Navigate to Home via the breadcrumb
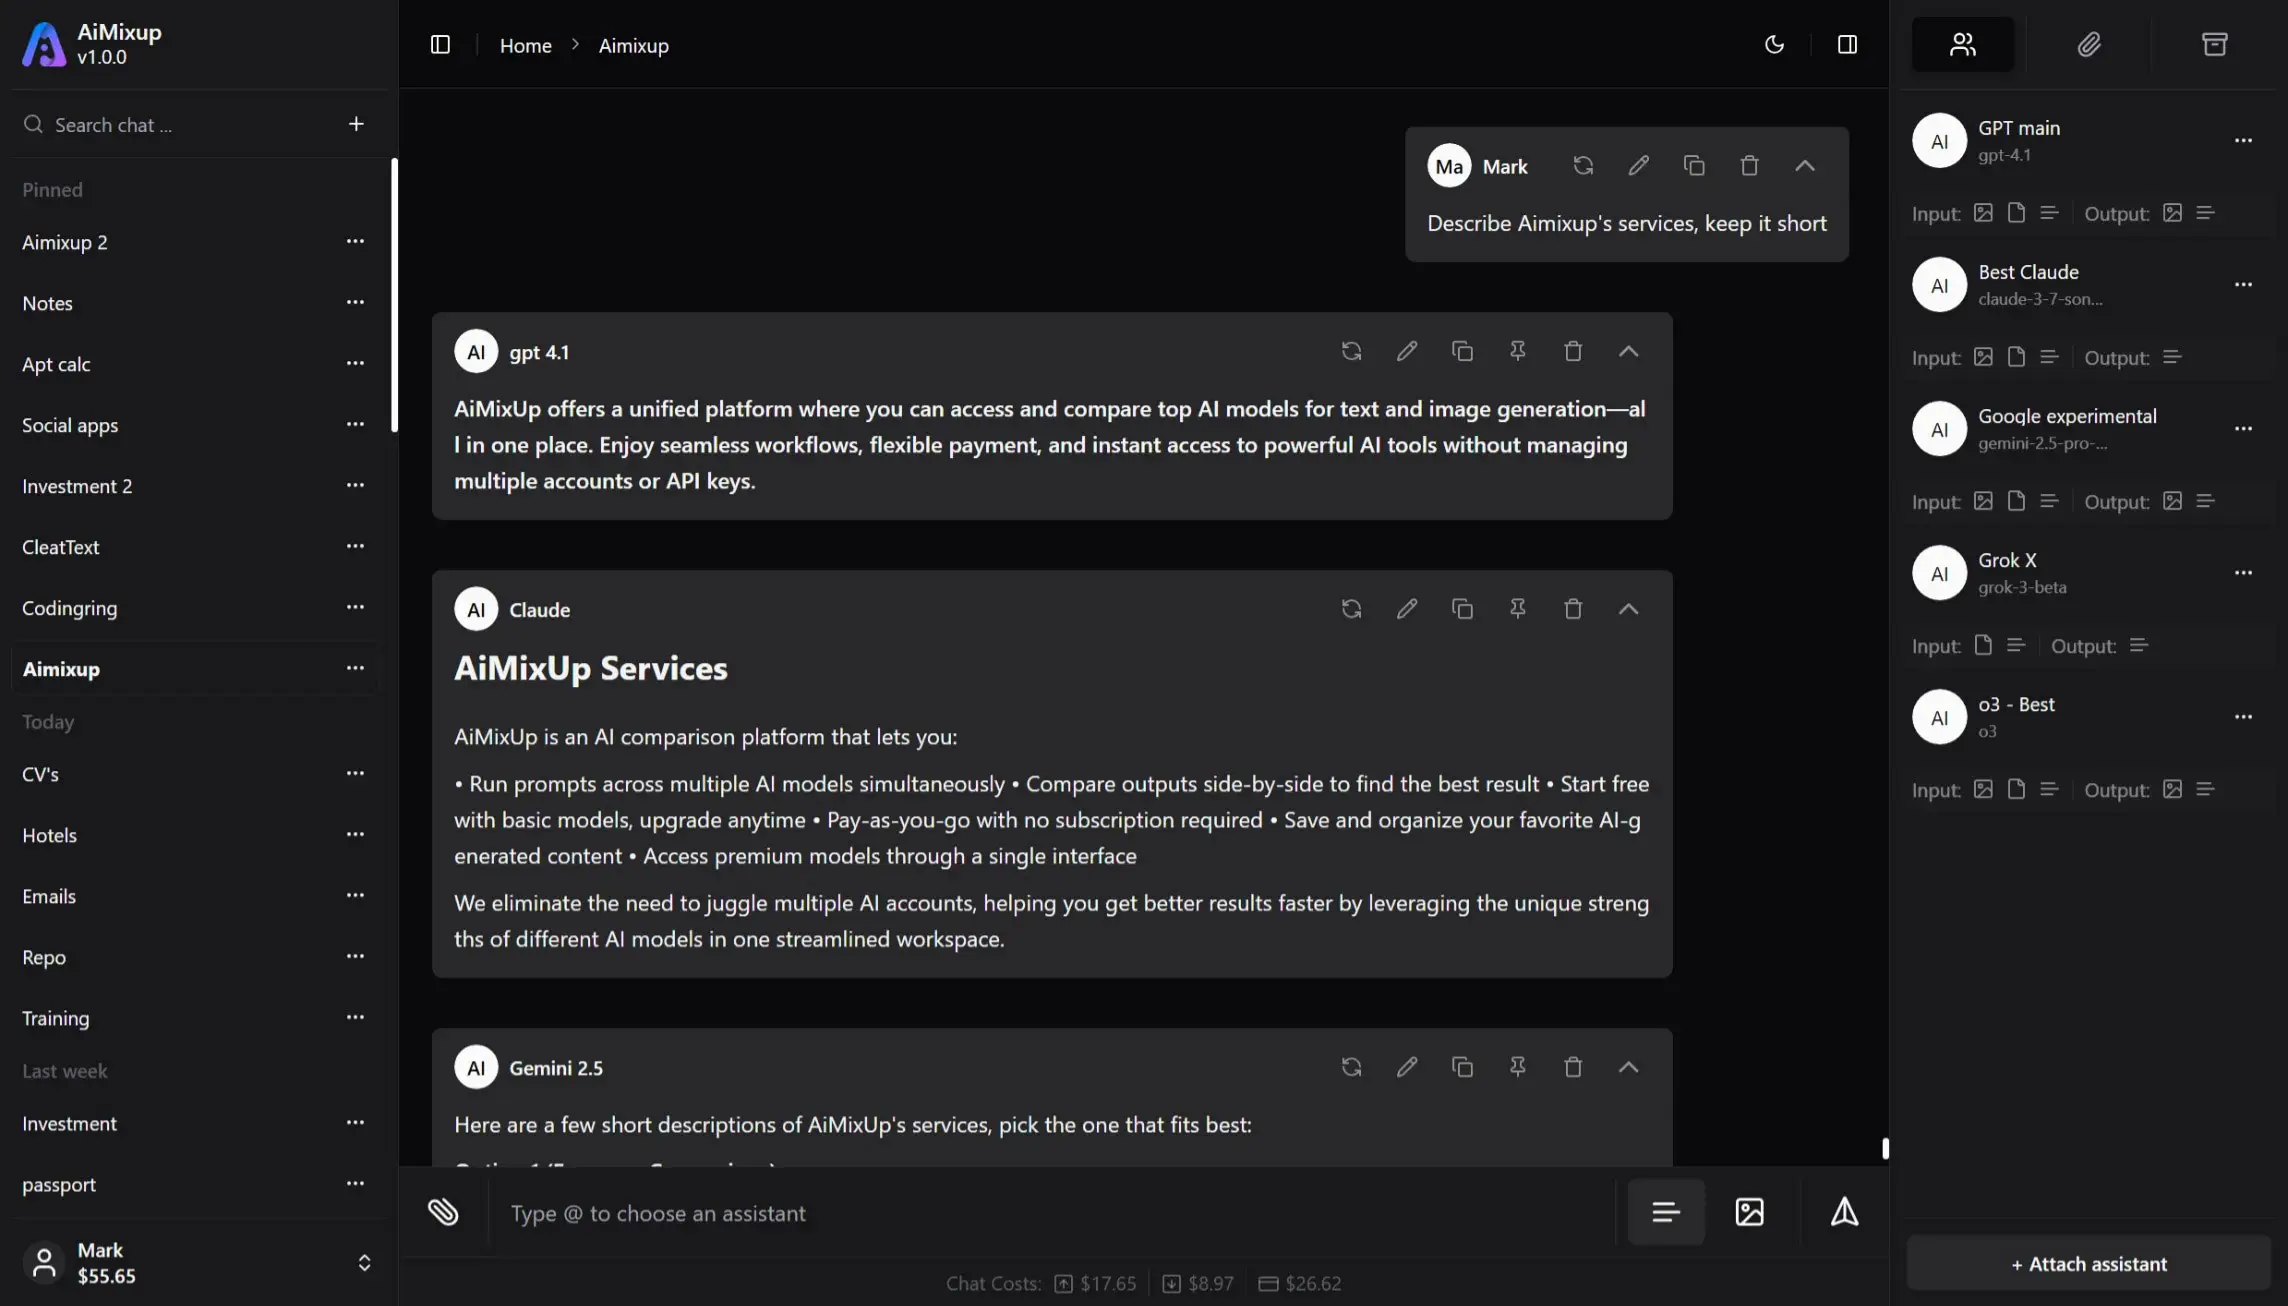Viewport: 2288px width, 1306px height. (x=525, y=46)
